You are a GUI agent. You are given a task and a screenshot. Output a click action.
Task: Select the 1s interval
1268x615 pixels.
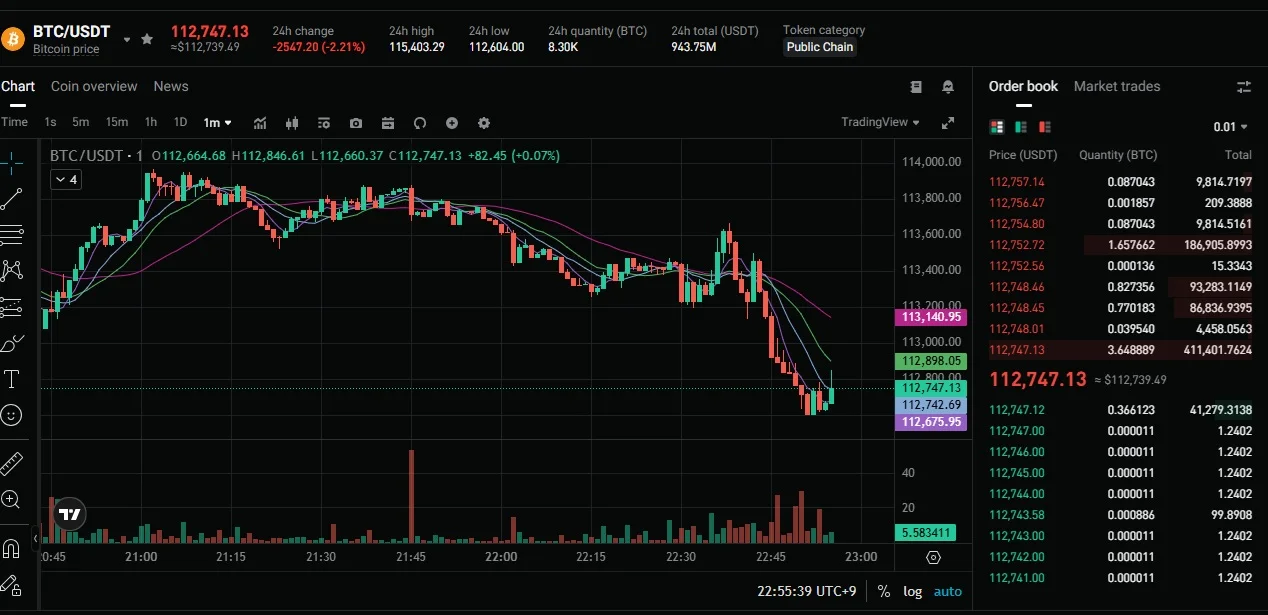coord(50,122)
